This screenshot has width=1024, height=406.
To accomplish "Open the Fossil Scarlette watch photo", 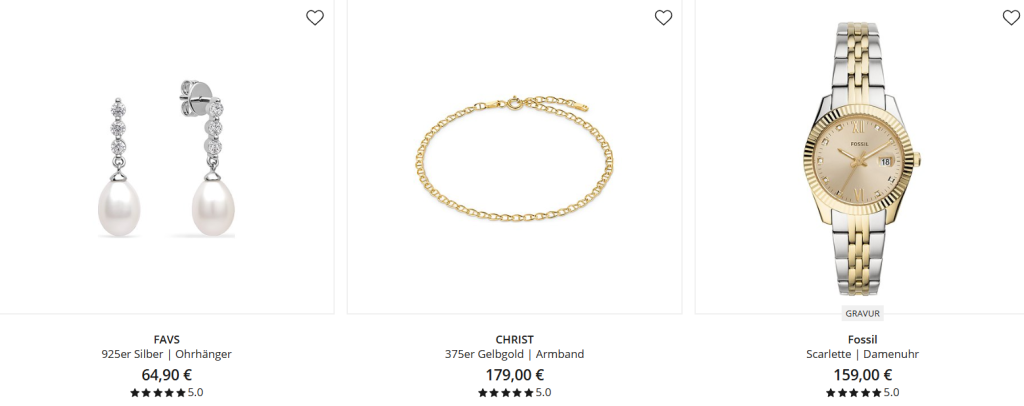I will pyautogui.click(x=862, y=157).
